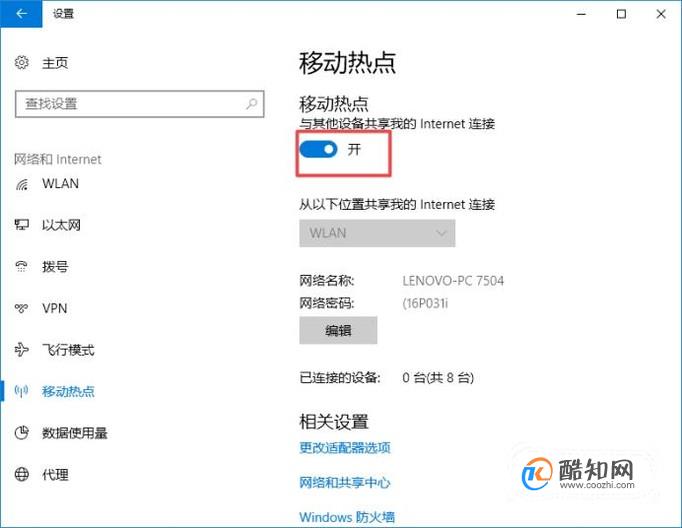This screenshot has height=528, width=682.
Task: Go to the 以太网 section
Action: click(61, 225)
